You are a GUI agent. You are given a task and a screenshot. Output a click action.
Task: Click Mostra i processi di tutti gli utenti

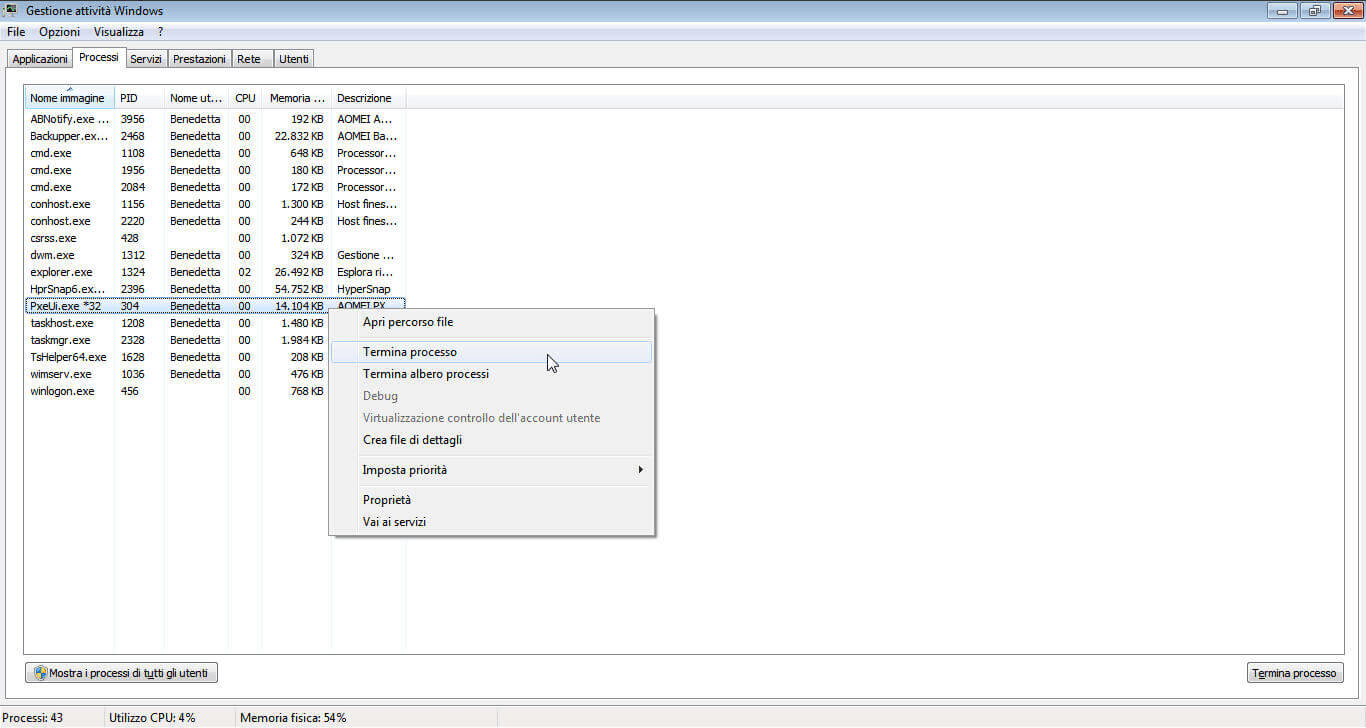121,673
